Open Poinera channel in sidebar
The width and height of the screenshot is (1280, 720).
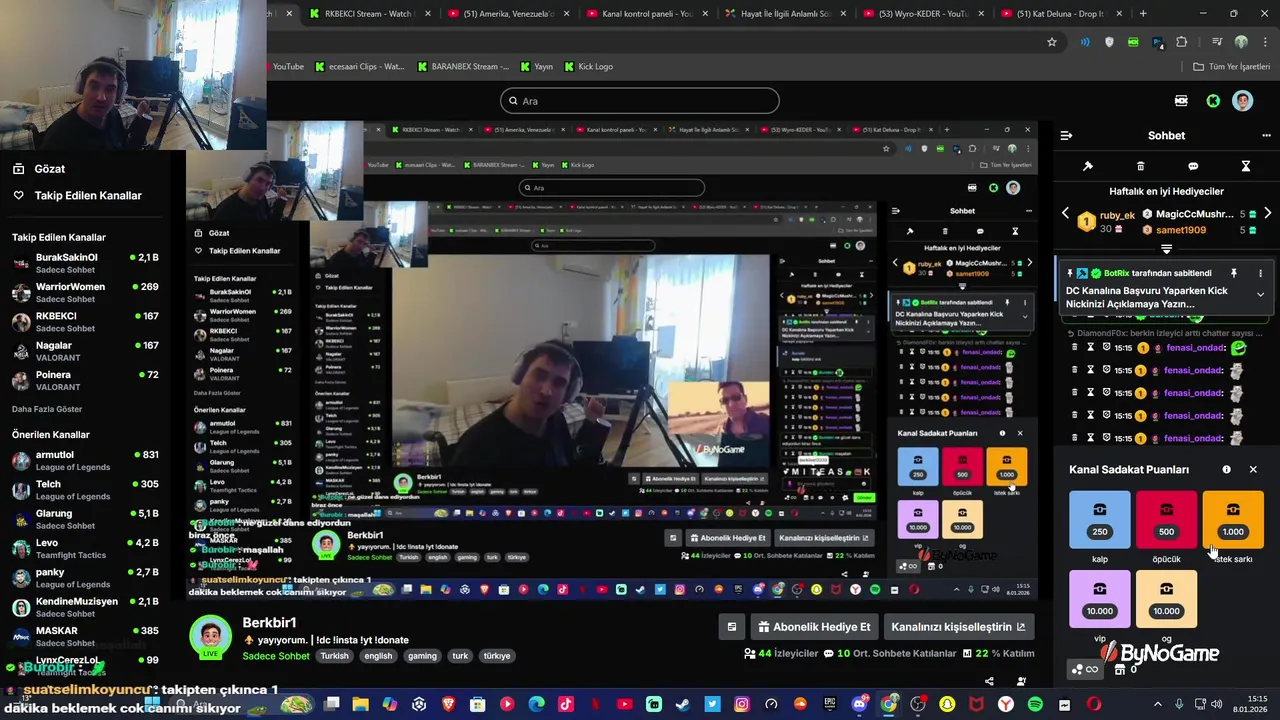coord(85,380)
